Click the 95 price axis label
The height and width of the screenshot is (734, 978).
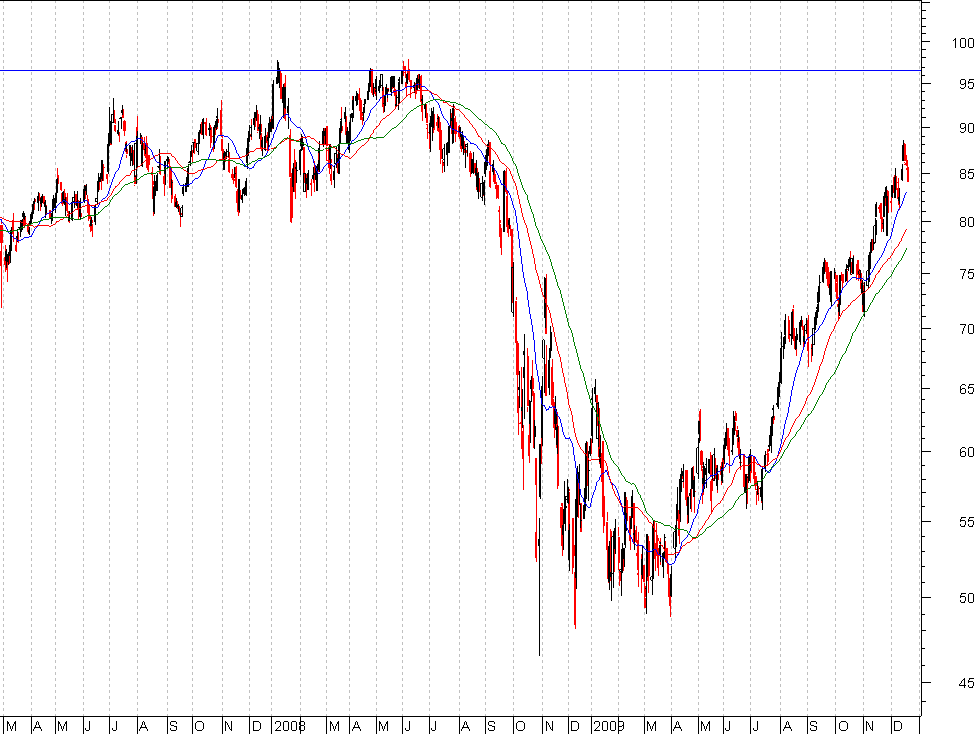pos(966,84)
